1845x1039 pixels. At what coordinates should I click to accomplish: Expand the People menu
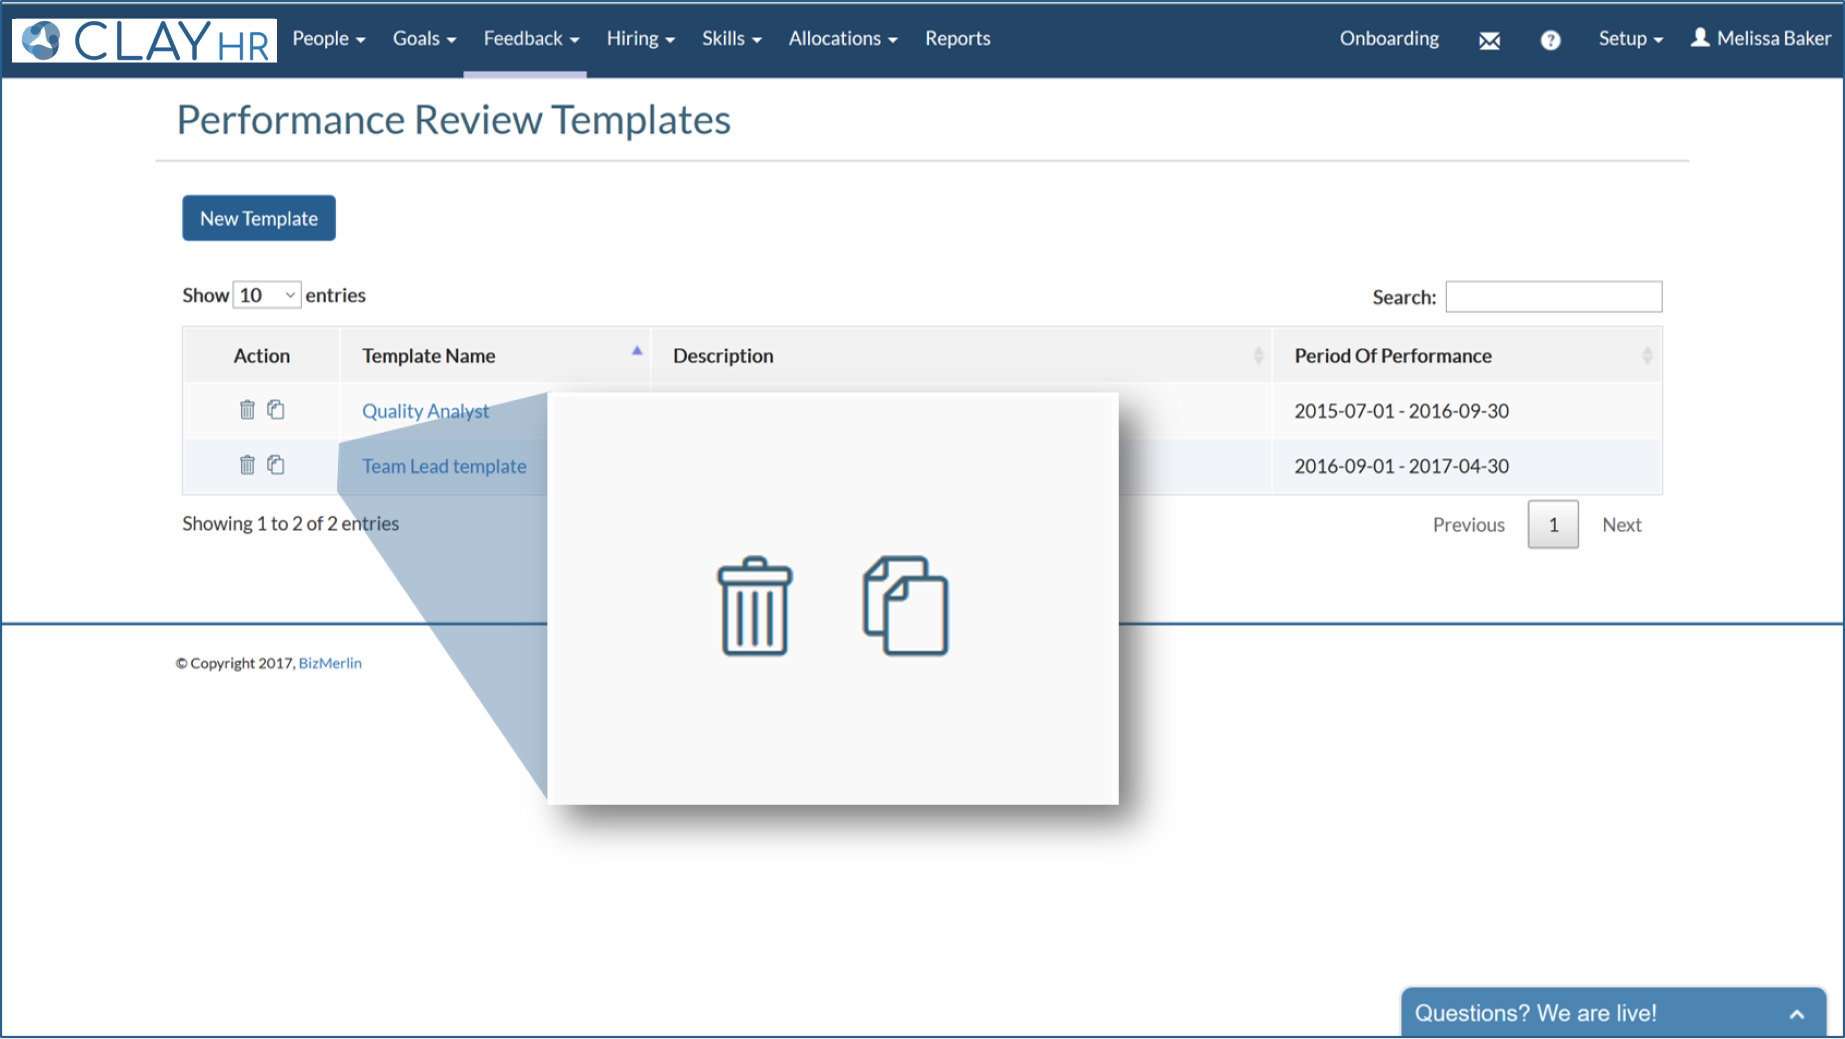tap(329, 38)
